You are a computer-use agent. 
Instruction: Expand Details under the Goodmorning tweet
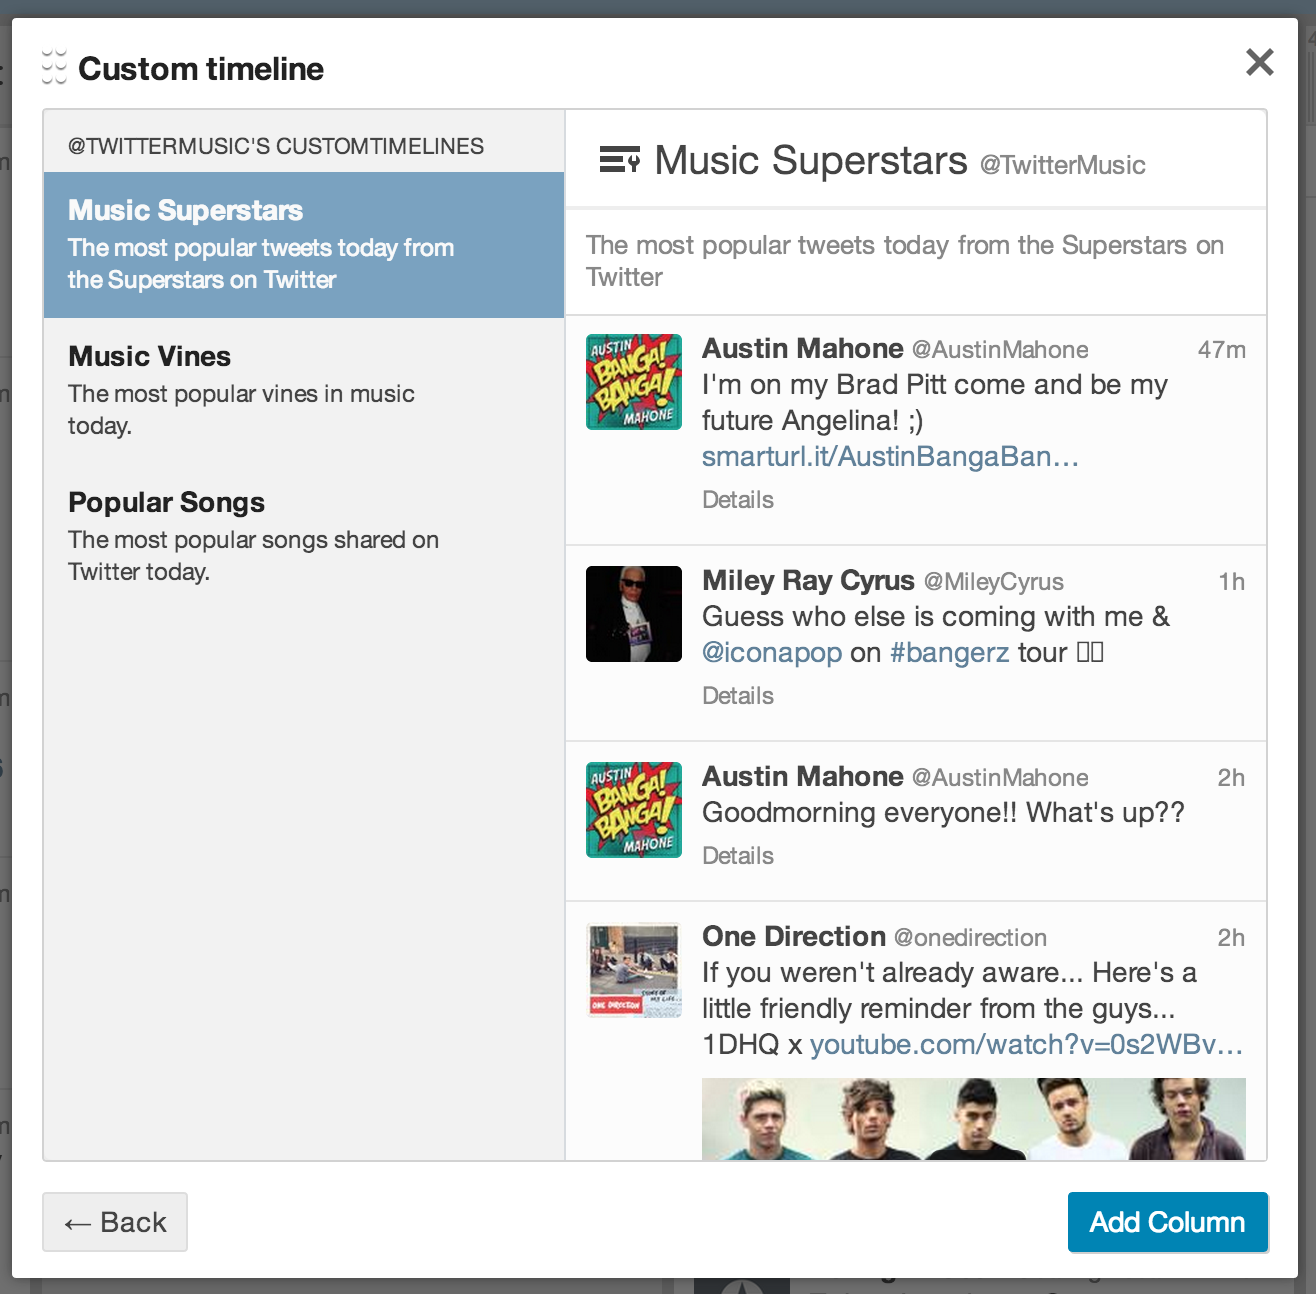pos(737,855)
